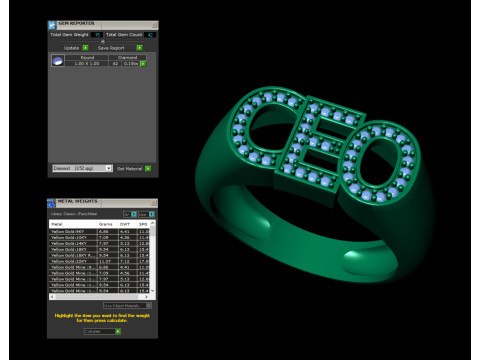Click the metal list scroll right arrow
The height and width of the screenshot is (360, 480).
tap(146, 297)
